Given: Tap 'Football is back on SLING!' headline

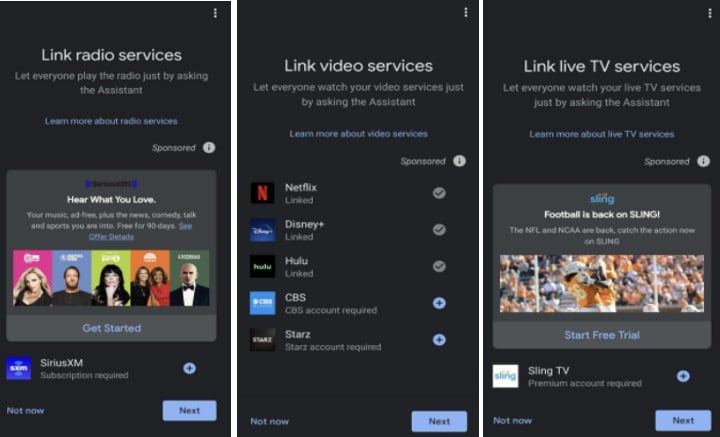Looking at the screenshot, I should pos(602,214).
